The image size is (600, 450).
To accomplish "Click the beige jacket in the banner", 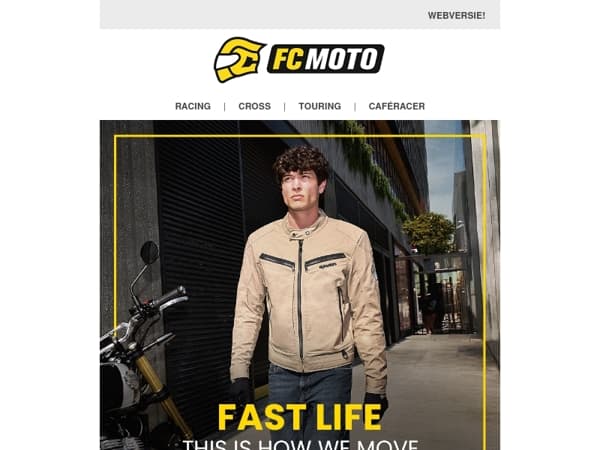I will pos(306,295).
